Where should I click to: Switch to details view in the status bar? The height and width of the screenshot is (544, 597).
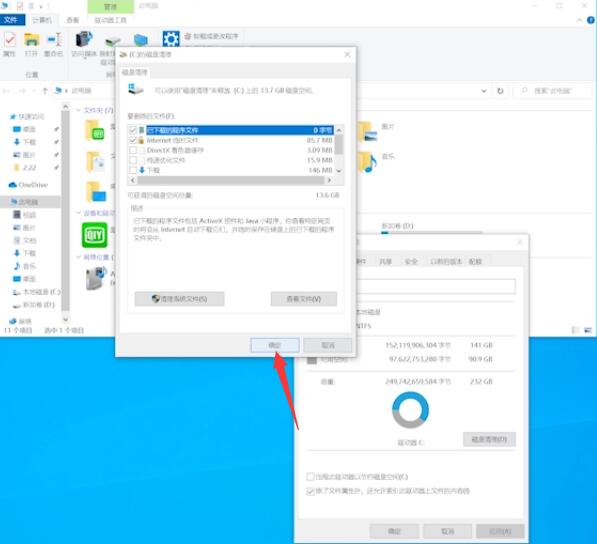(x=576, y=330)
